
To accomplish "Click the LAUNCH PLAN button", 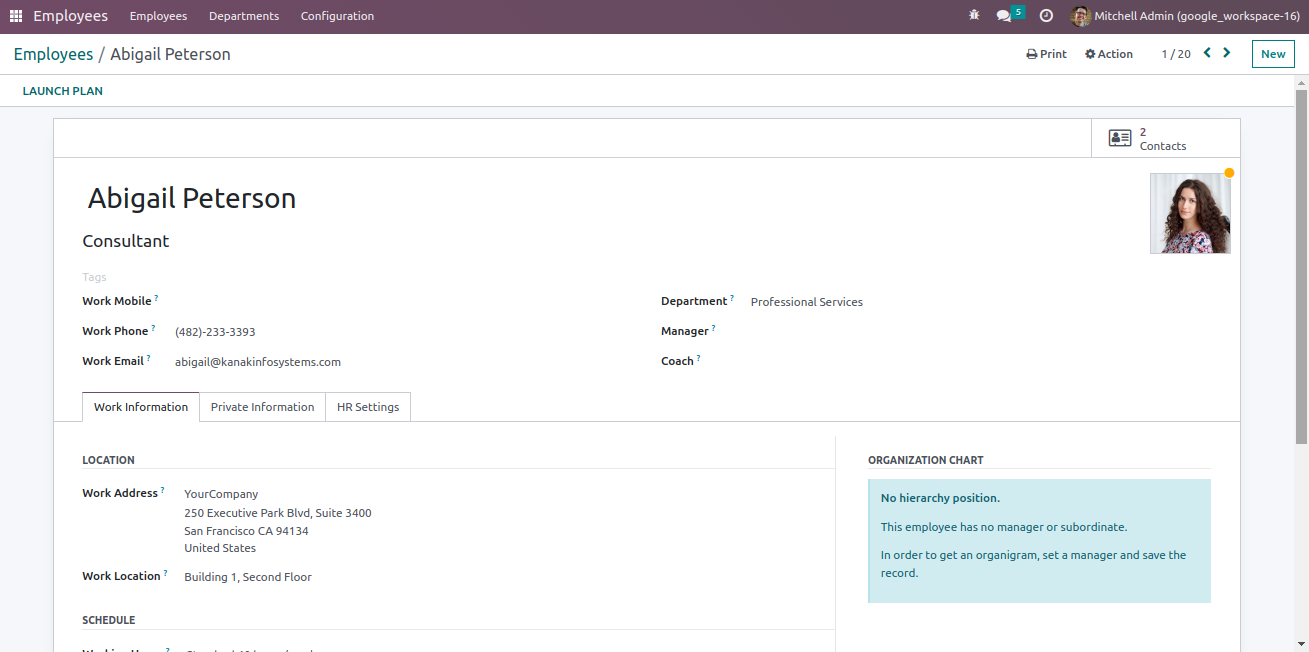I will coord(63,91).
